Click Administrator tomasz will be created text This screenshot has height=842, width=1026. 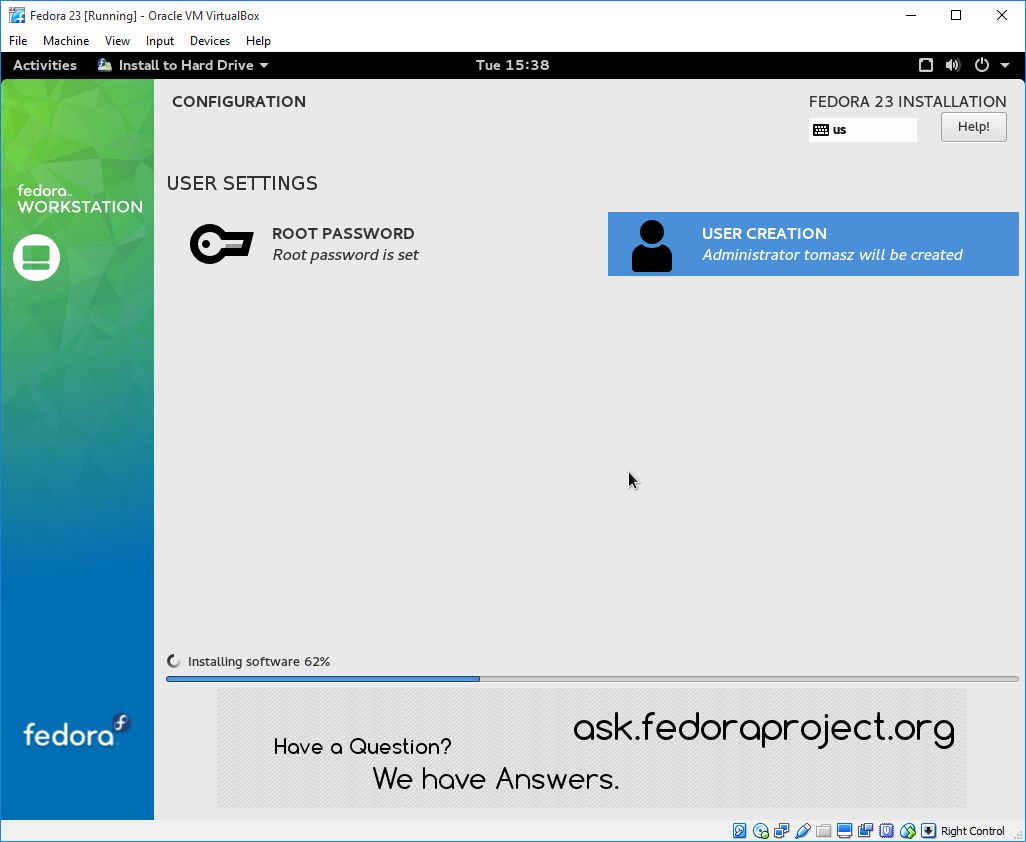pyautogui.click(x=832, y=254)
